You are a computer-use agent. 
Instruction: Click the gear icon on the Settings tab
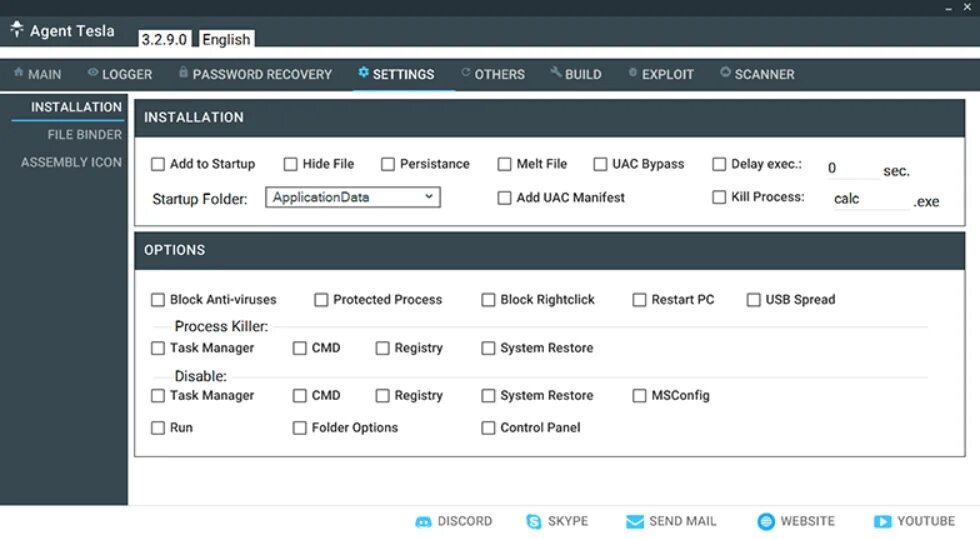point(363,73)
